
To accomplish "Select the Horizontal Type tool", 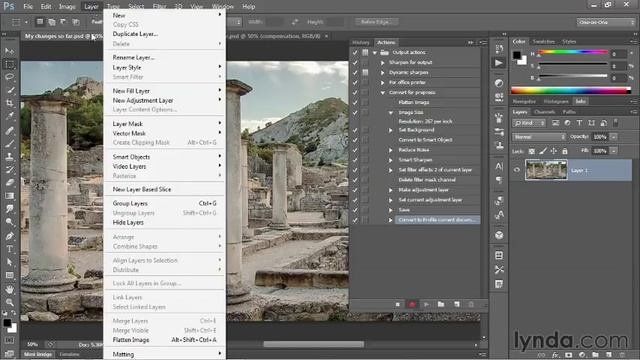I will pos(9,249).
